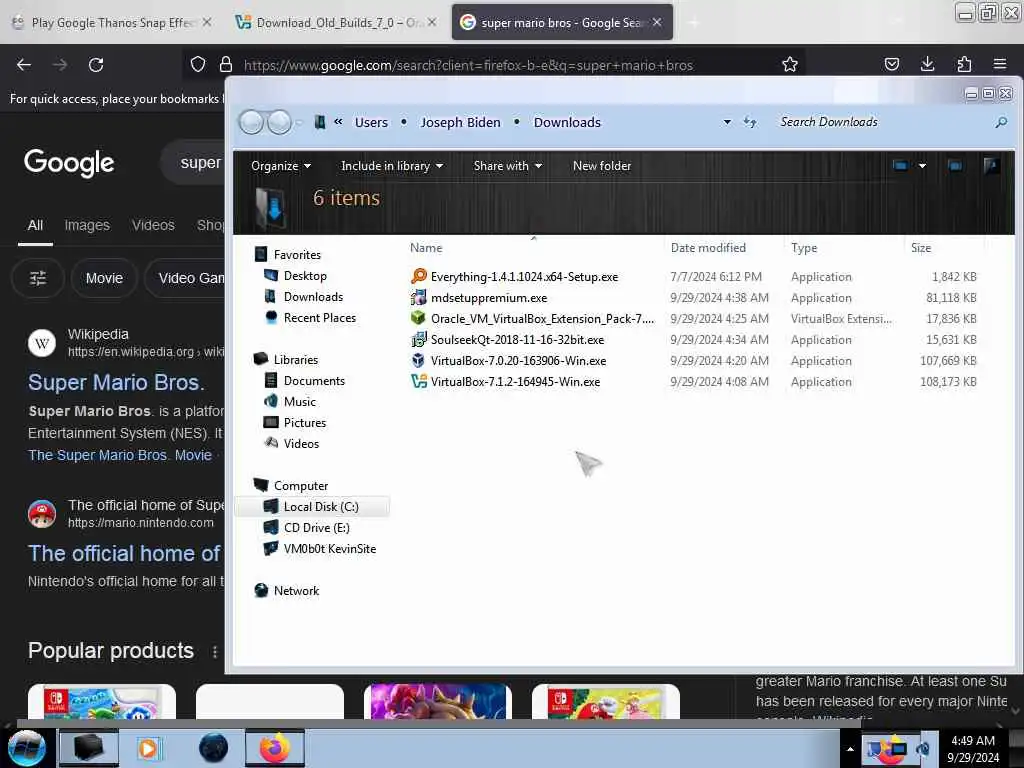
Task: Select the All results tab
Action: point(35,225)
